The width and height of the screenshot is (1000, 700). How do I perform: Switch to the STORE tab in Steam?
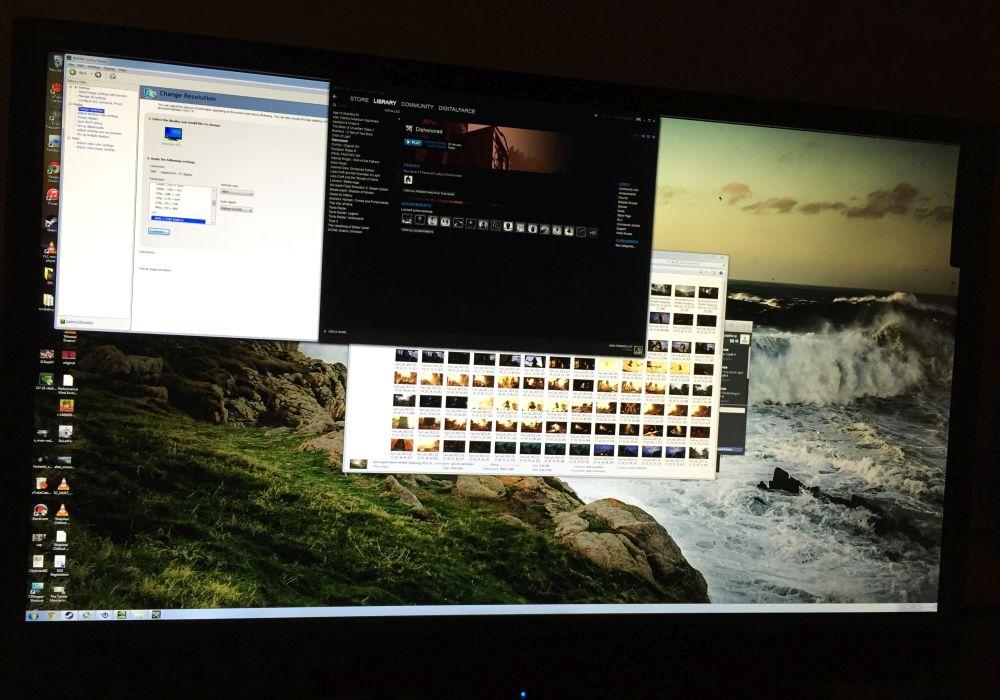(x=359, y=99)
